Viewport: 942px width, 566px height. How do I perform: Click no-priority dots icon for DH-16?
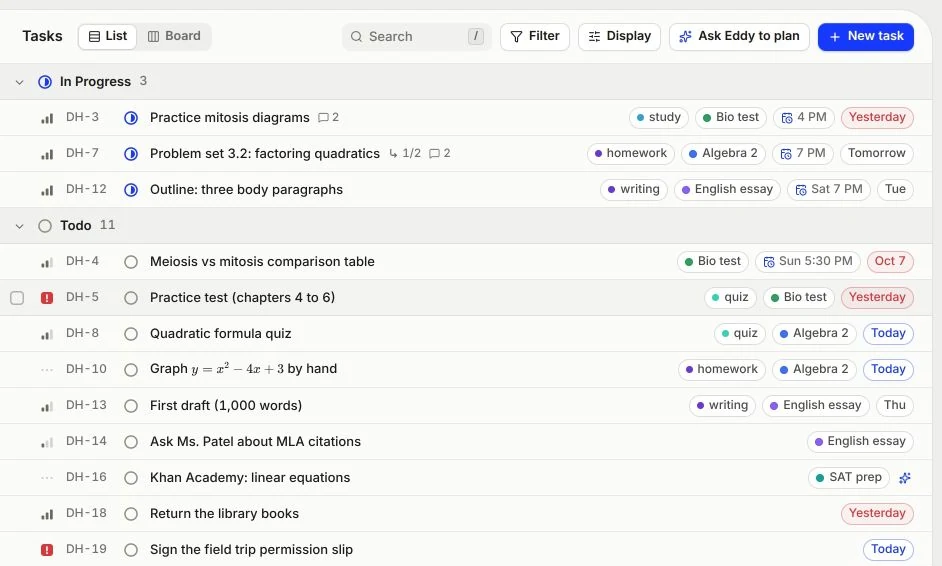[x=47, y=478]
